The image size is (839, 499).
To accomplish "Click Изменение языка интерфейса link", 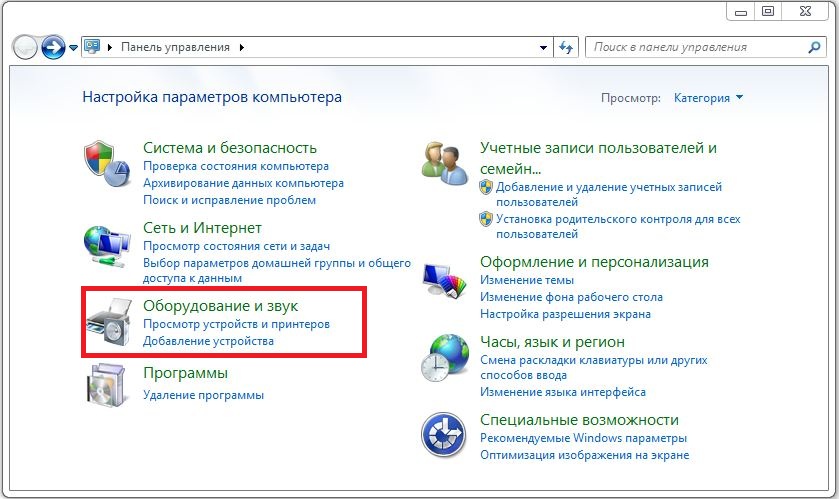I will [562, 392].
